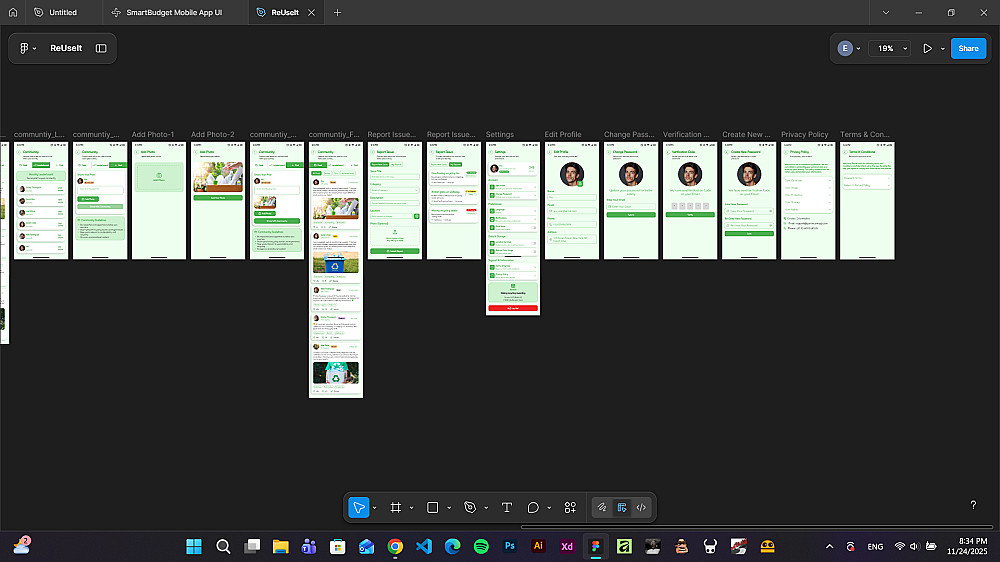Go to Figma home
Viewport: 1000px width, 562px height.
pos(13,12)
